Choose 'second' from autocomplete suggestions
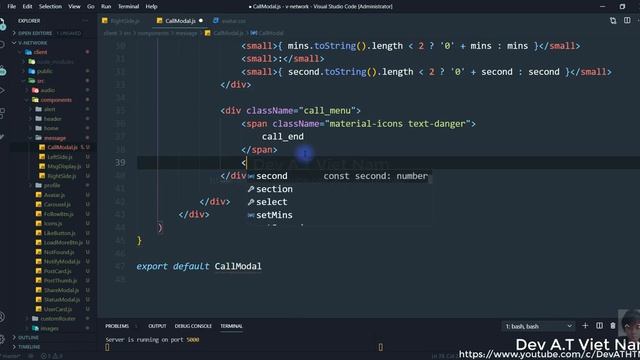Screen dimensions: 640x360 339,176
